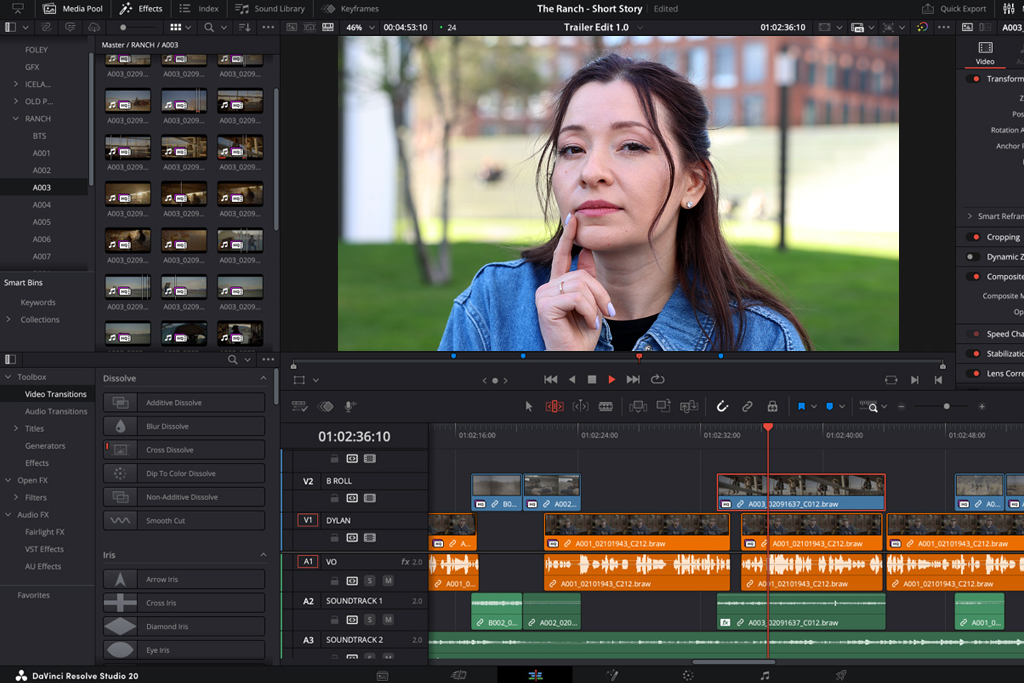Select the A004 bin in tree

coord(42,204)
